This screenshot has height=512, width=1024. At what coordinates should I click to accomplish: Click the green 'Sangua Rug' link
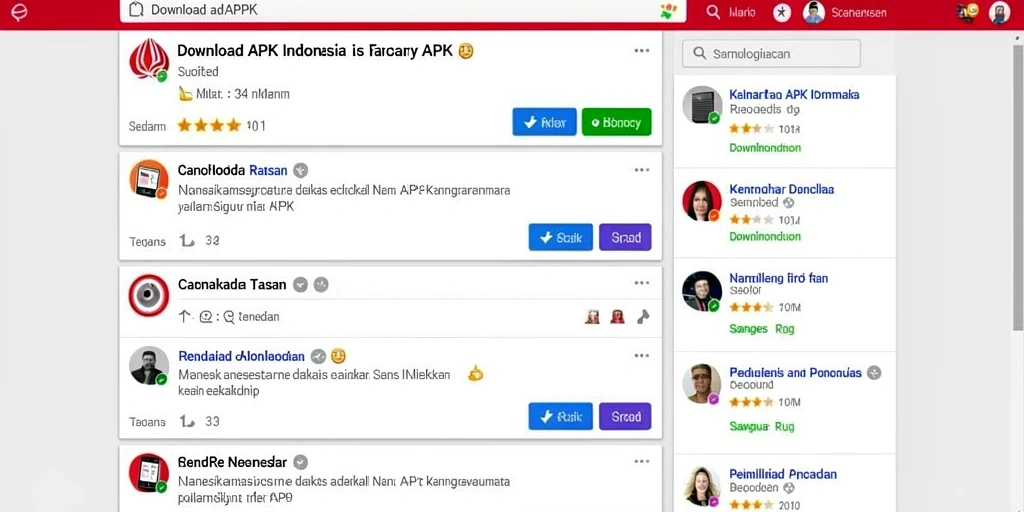761,426
